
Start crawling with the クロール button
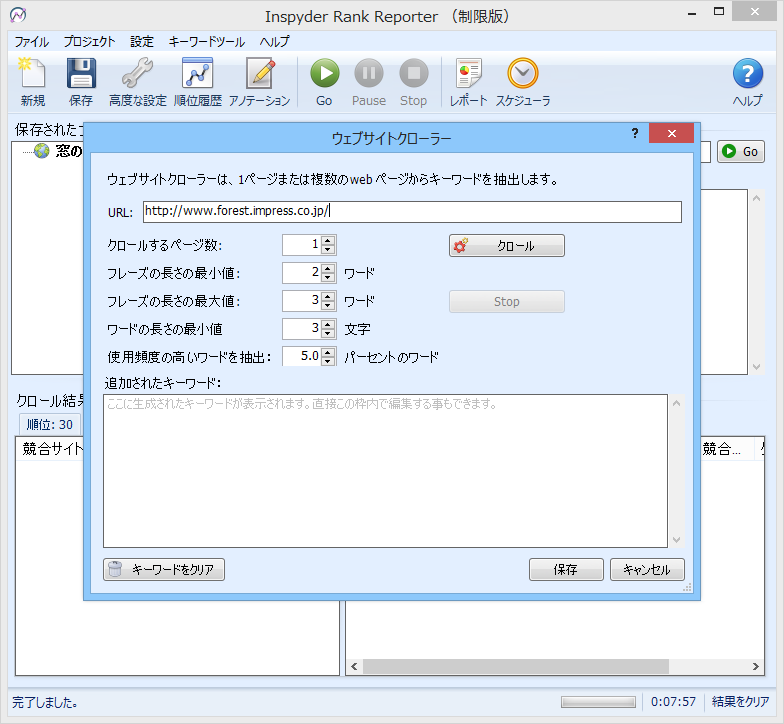(506, 246)
